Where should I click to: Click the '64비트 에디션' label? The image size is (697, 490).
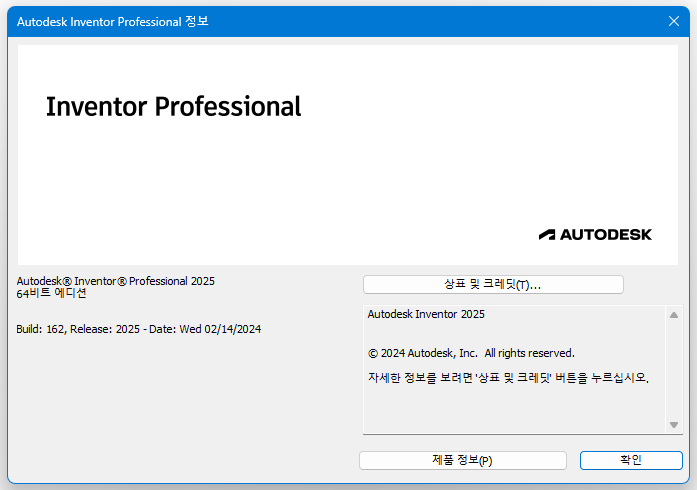coord(52,293)
